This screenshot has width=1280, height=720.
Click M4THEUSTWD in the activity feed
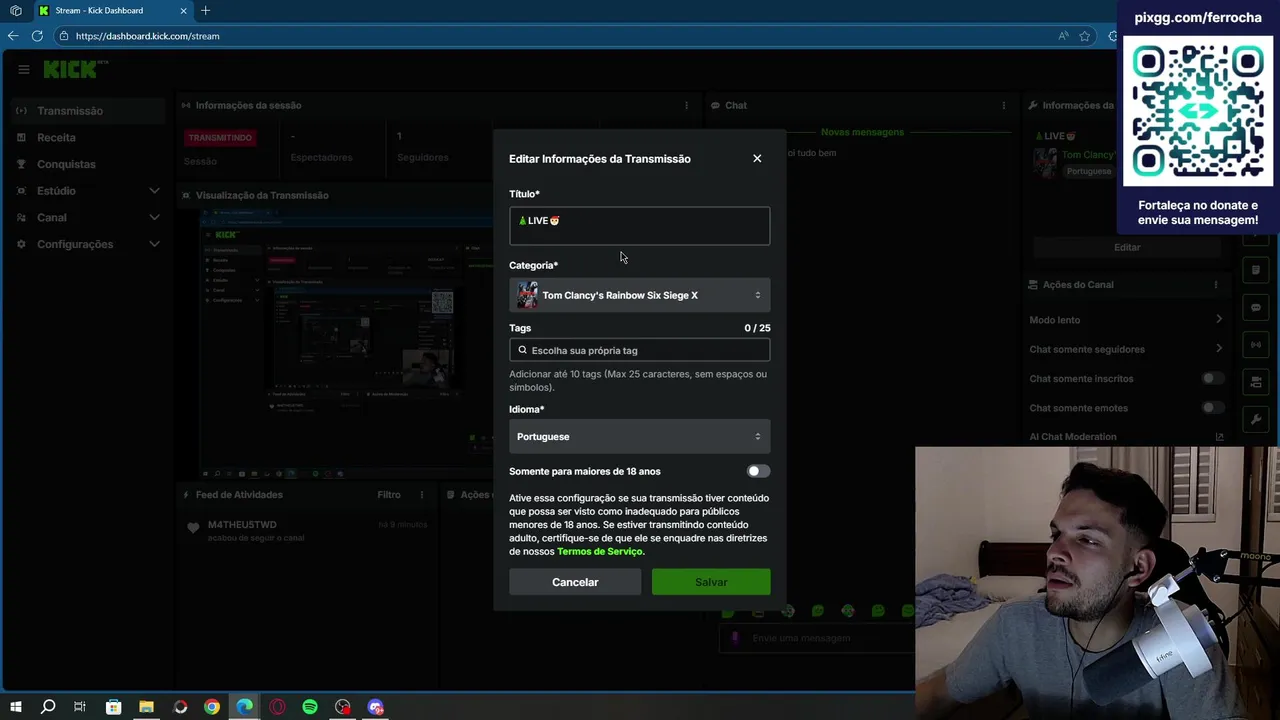point(242,524)
